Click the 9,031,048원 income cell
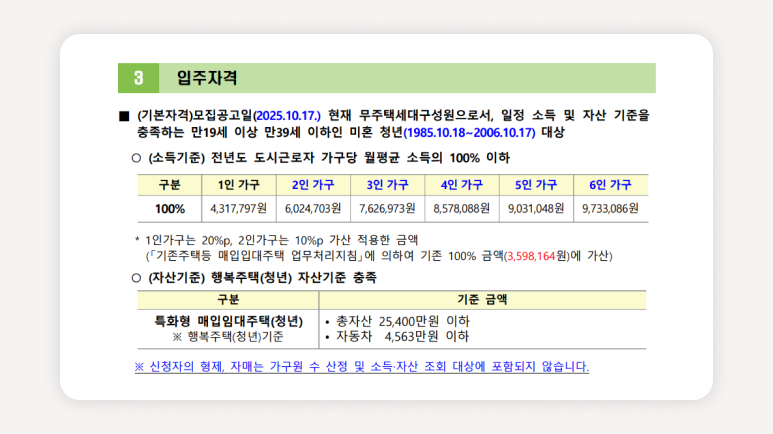773x434 pixels. coord(536,209)
